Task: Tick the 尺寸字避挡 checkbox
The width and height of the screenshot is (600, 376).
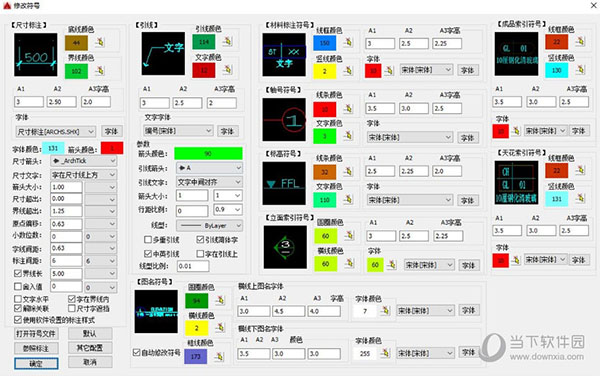Action: point(72,308)
